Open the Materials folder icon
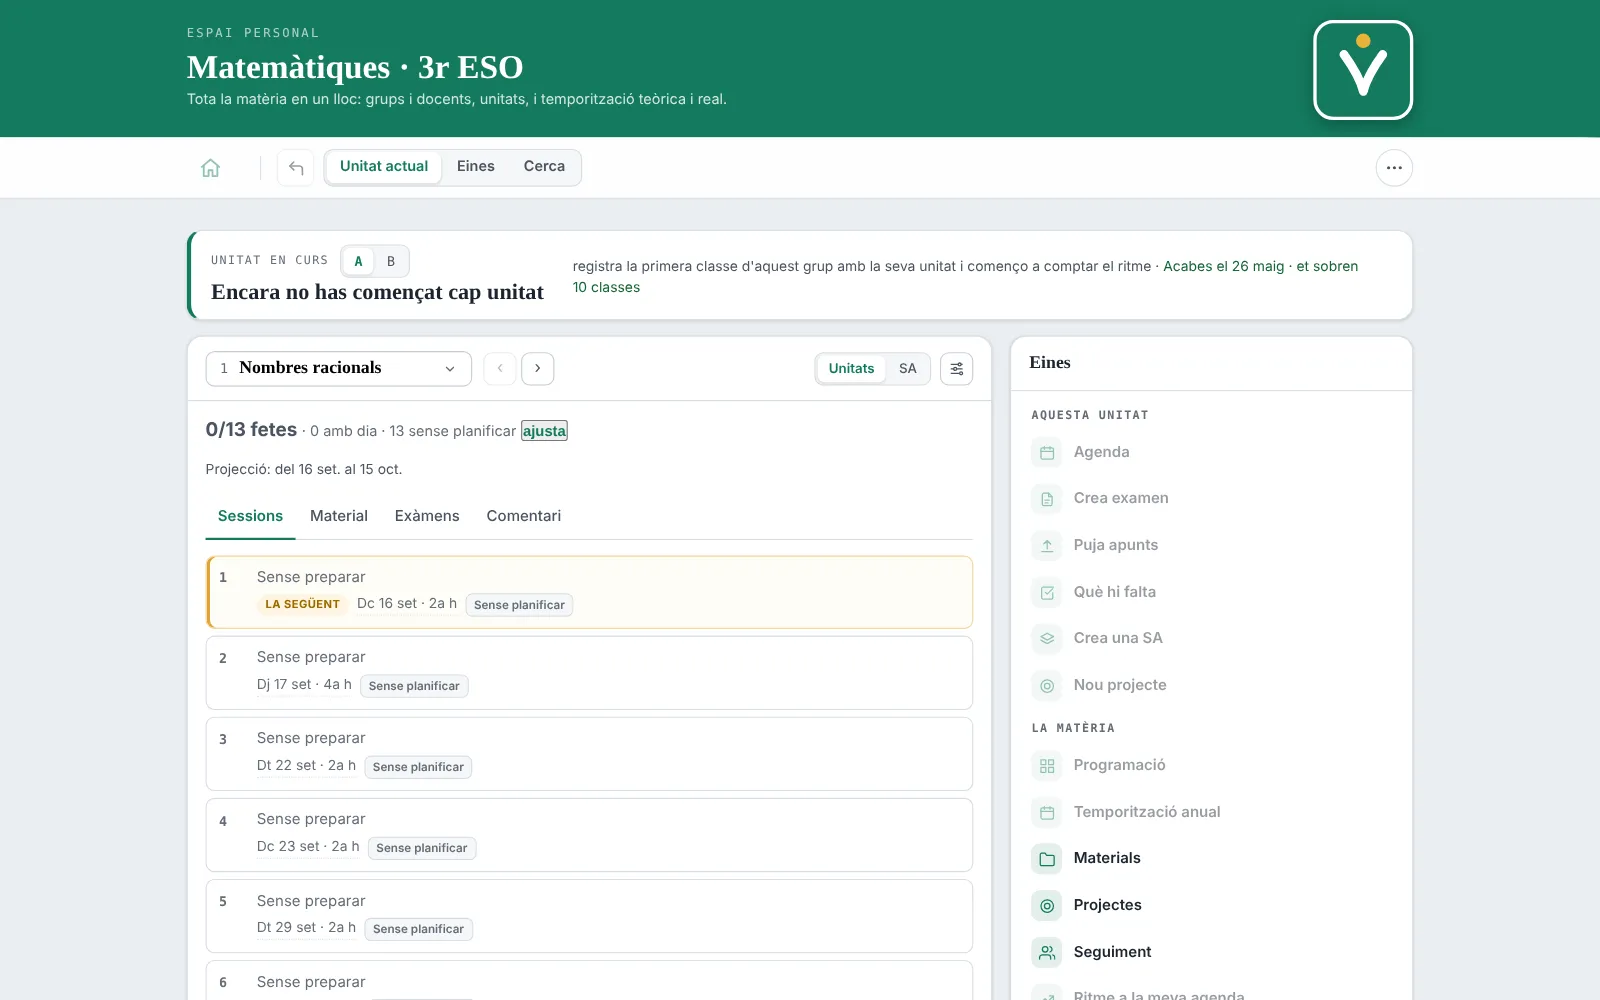Viewport: 1600px width, 1000px height. (1047, 858)
